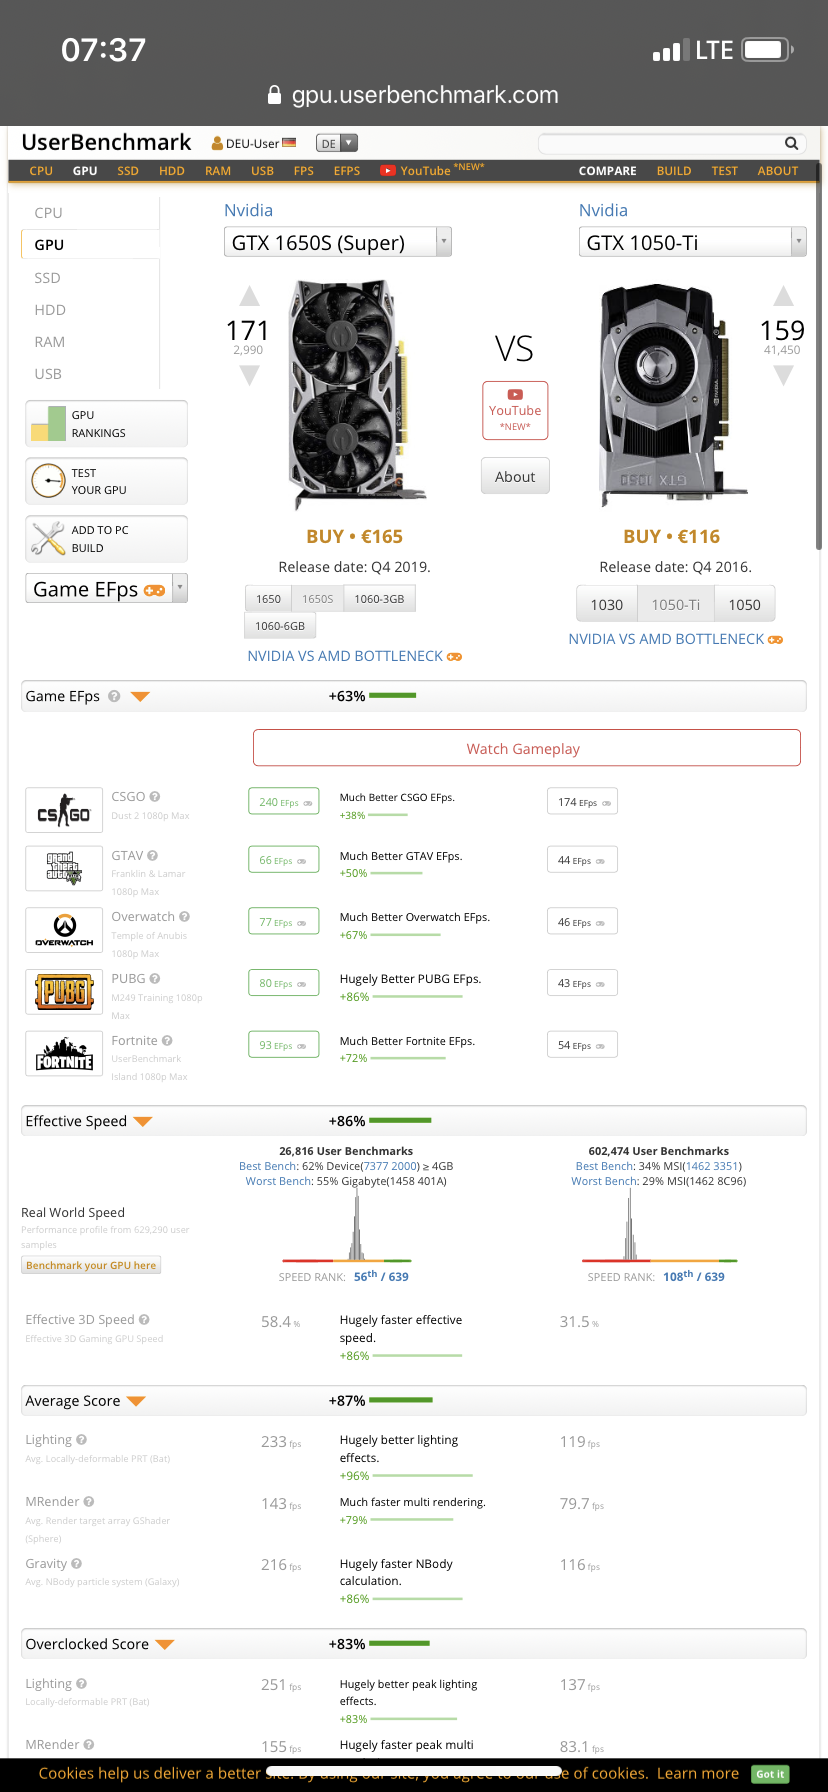
Task: Open the DE language dropdown
Action: (337, 144)
